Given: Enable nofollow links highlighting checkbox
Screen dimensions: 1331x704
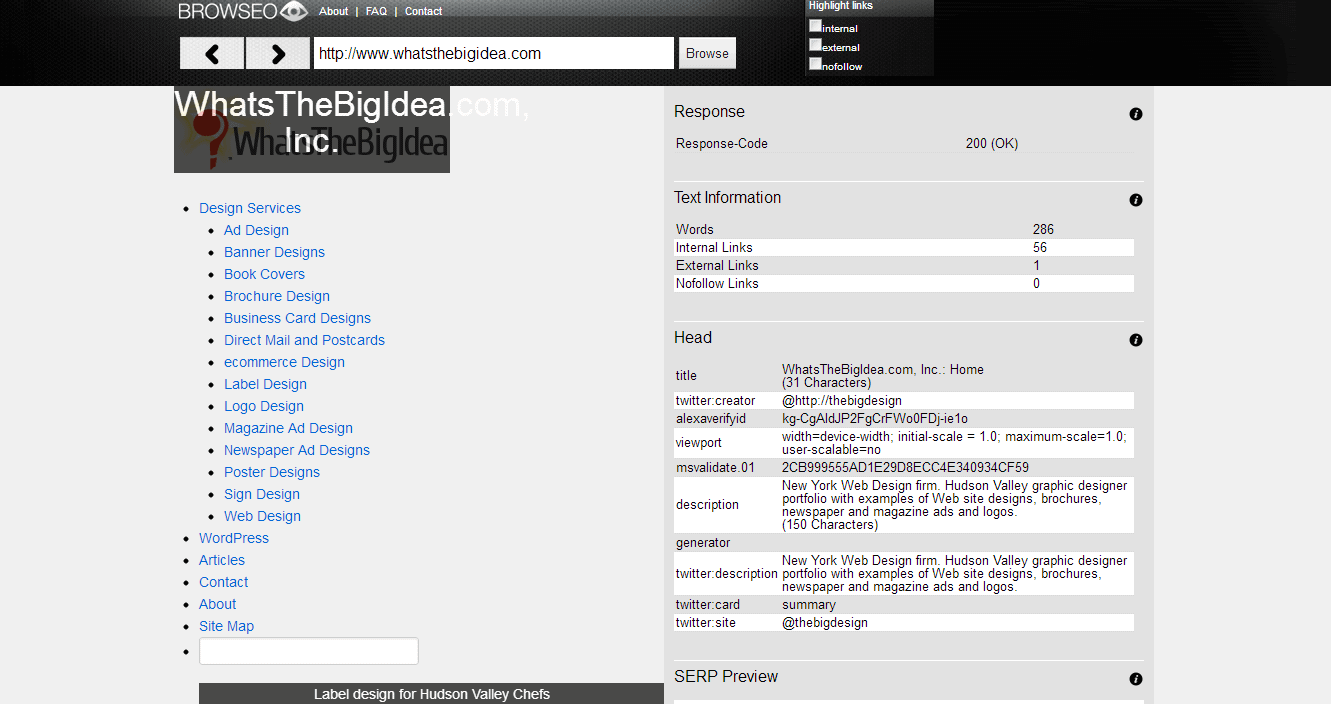Looking at the screenshot, I should 815,64.
